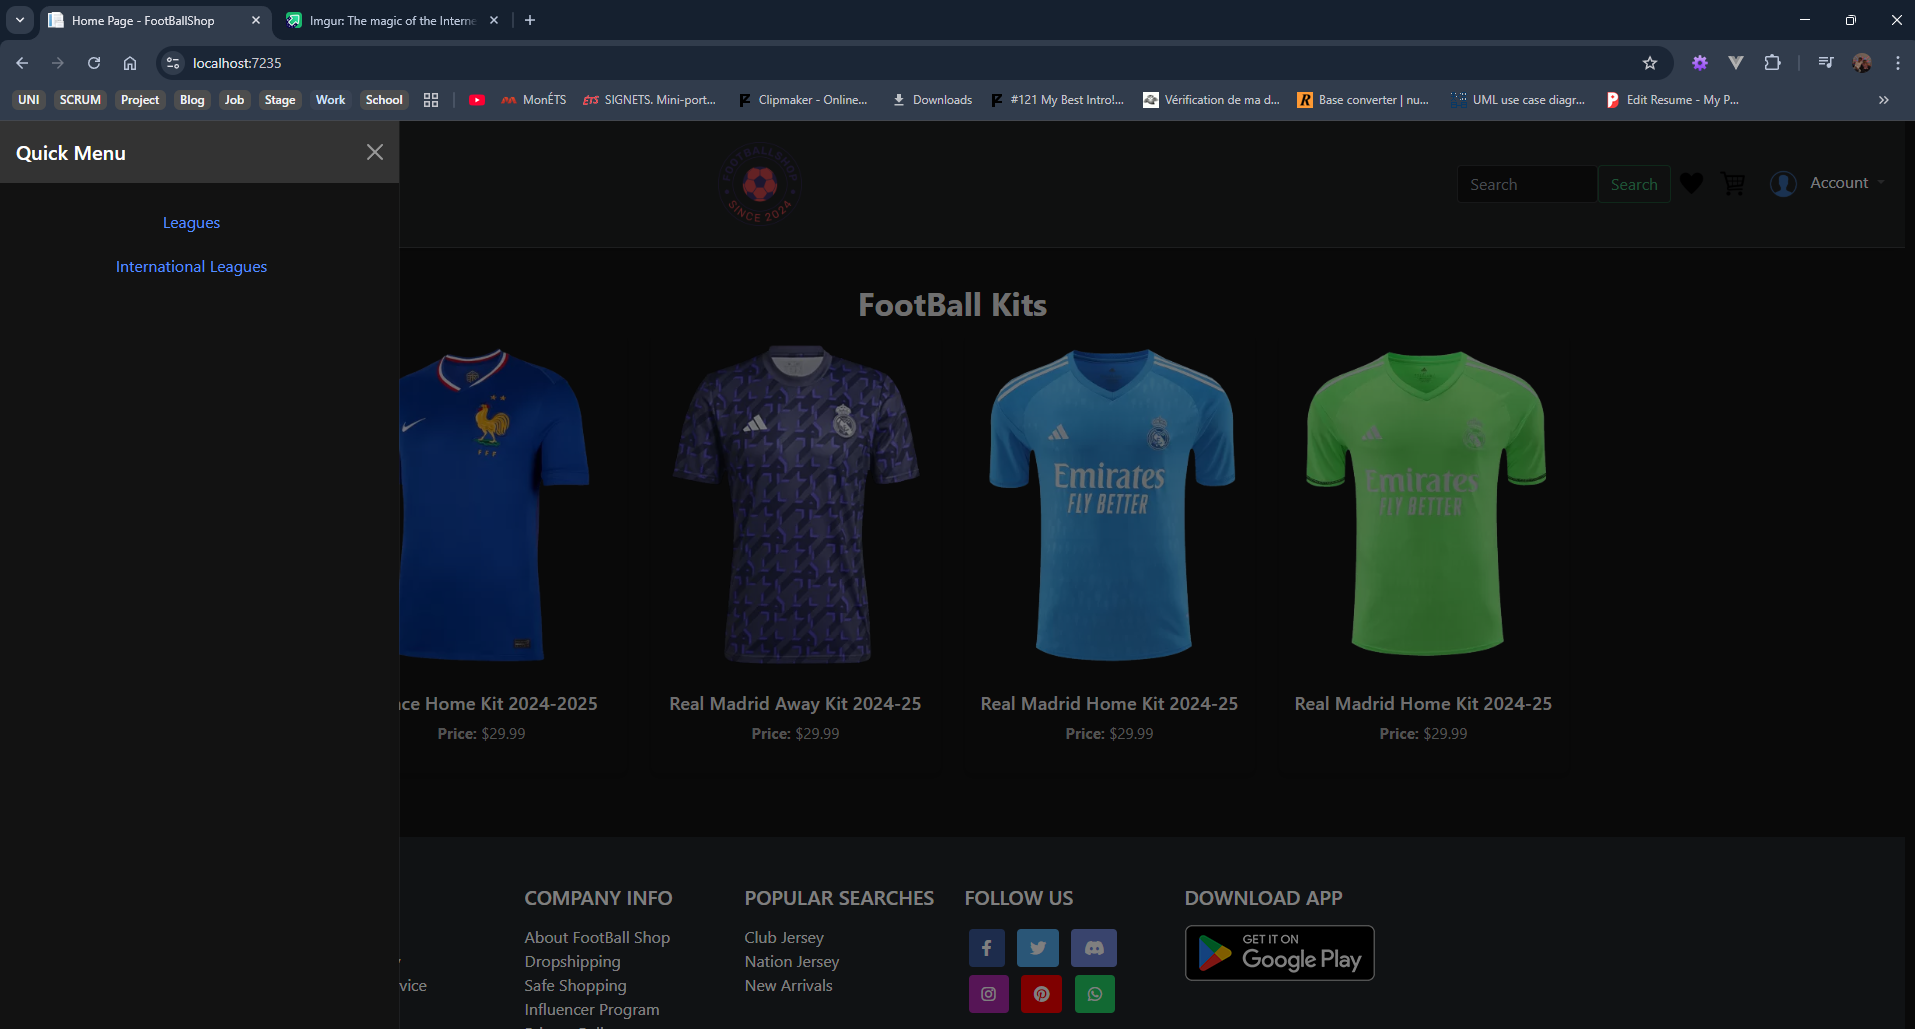Viewport: 1915px width, 1029px height.
Task: Open the YouTube bookmark icon
Action: 477,100
